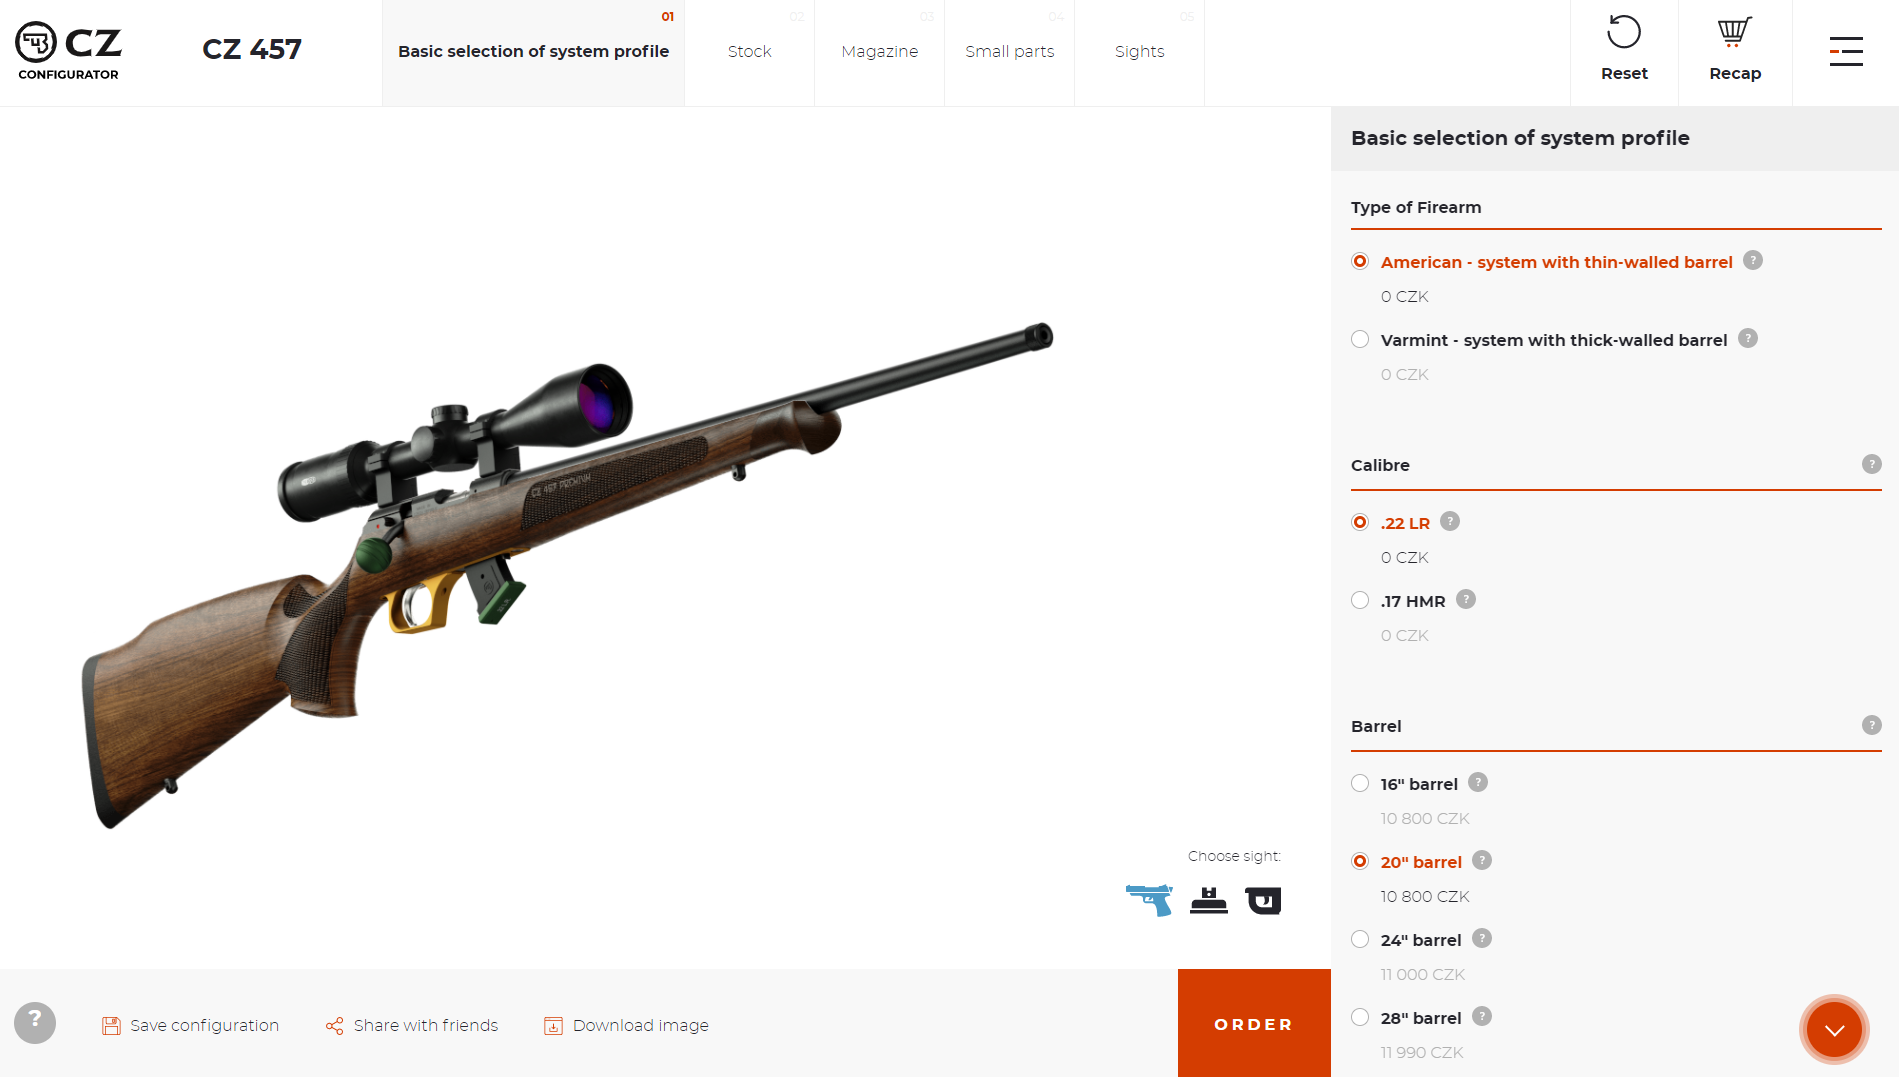
Task: Click the Reset configuration icon
Action: [1624, 32]
